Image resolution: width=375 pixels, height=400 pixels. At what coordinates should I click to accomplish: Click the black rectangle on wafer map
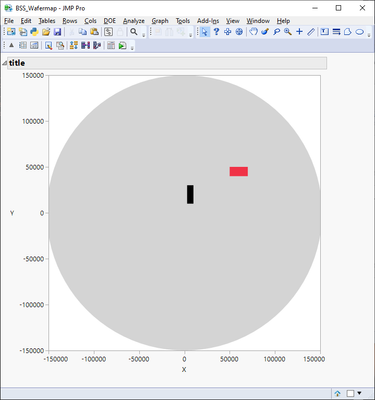190,194
